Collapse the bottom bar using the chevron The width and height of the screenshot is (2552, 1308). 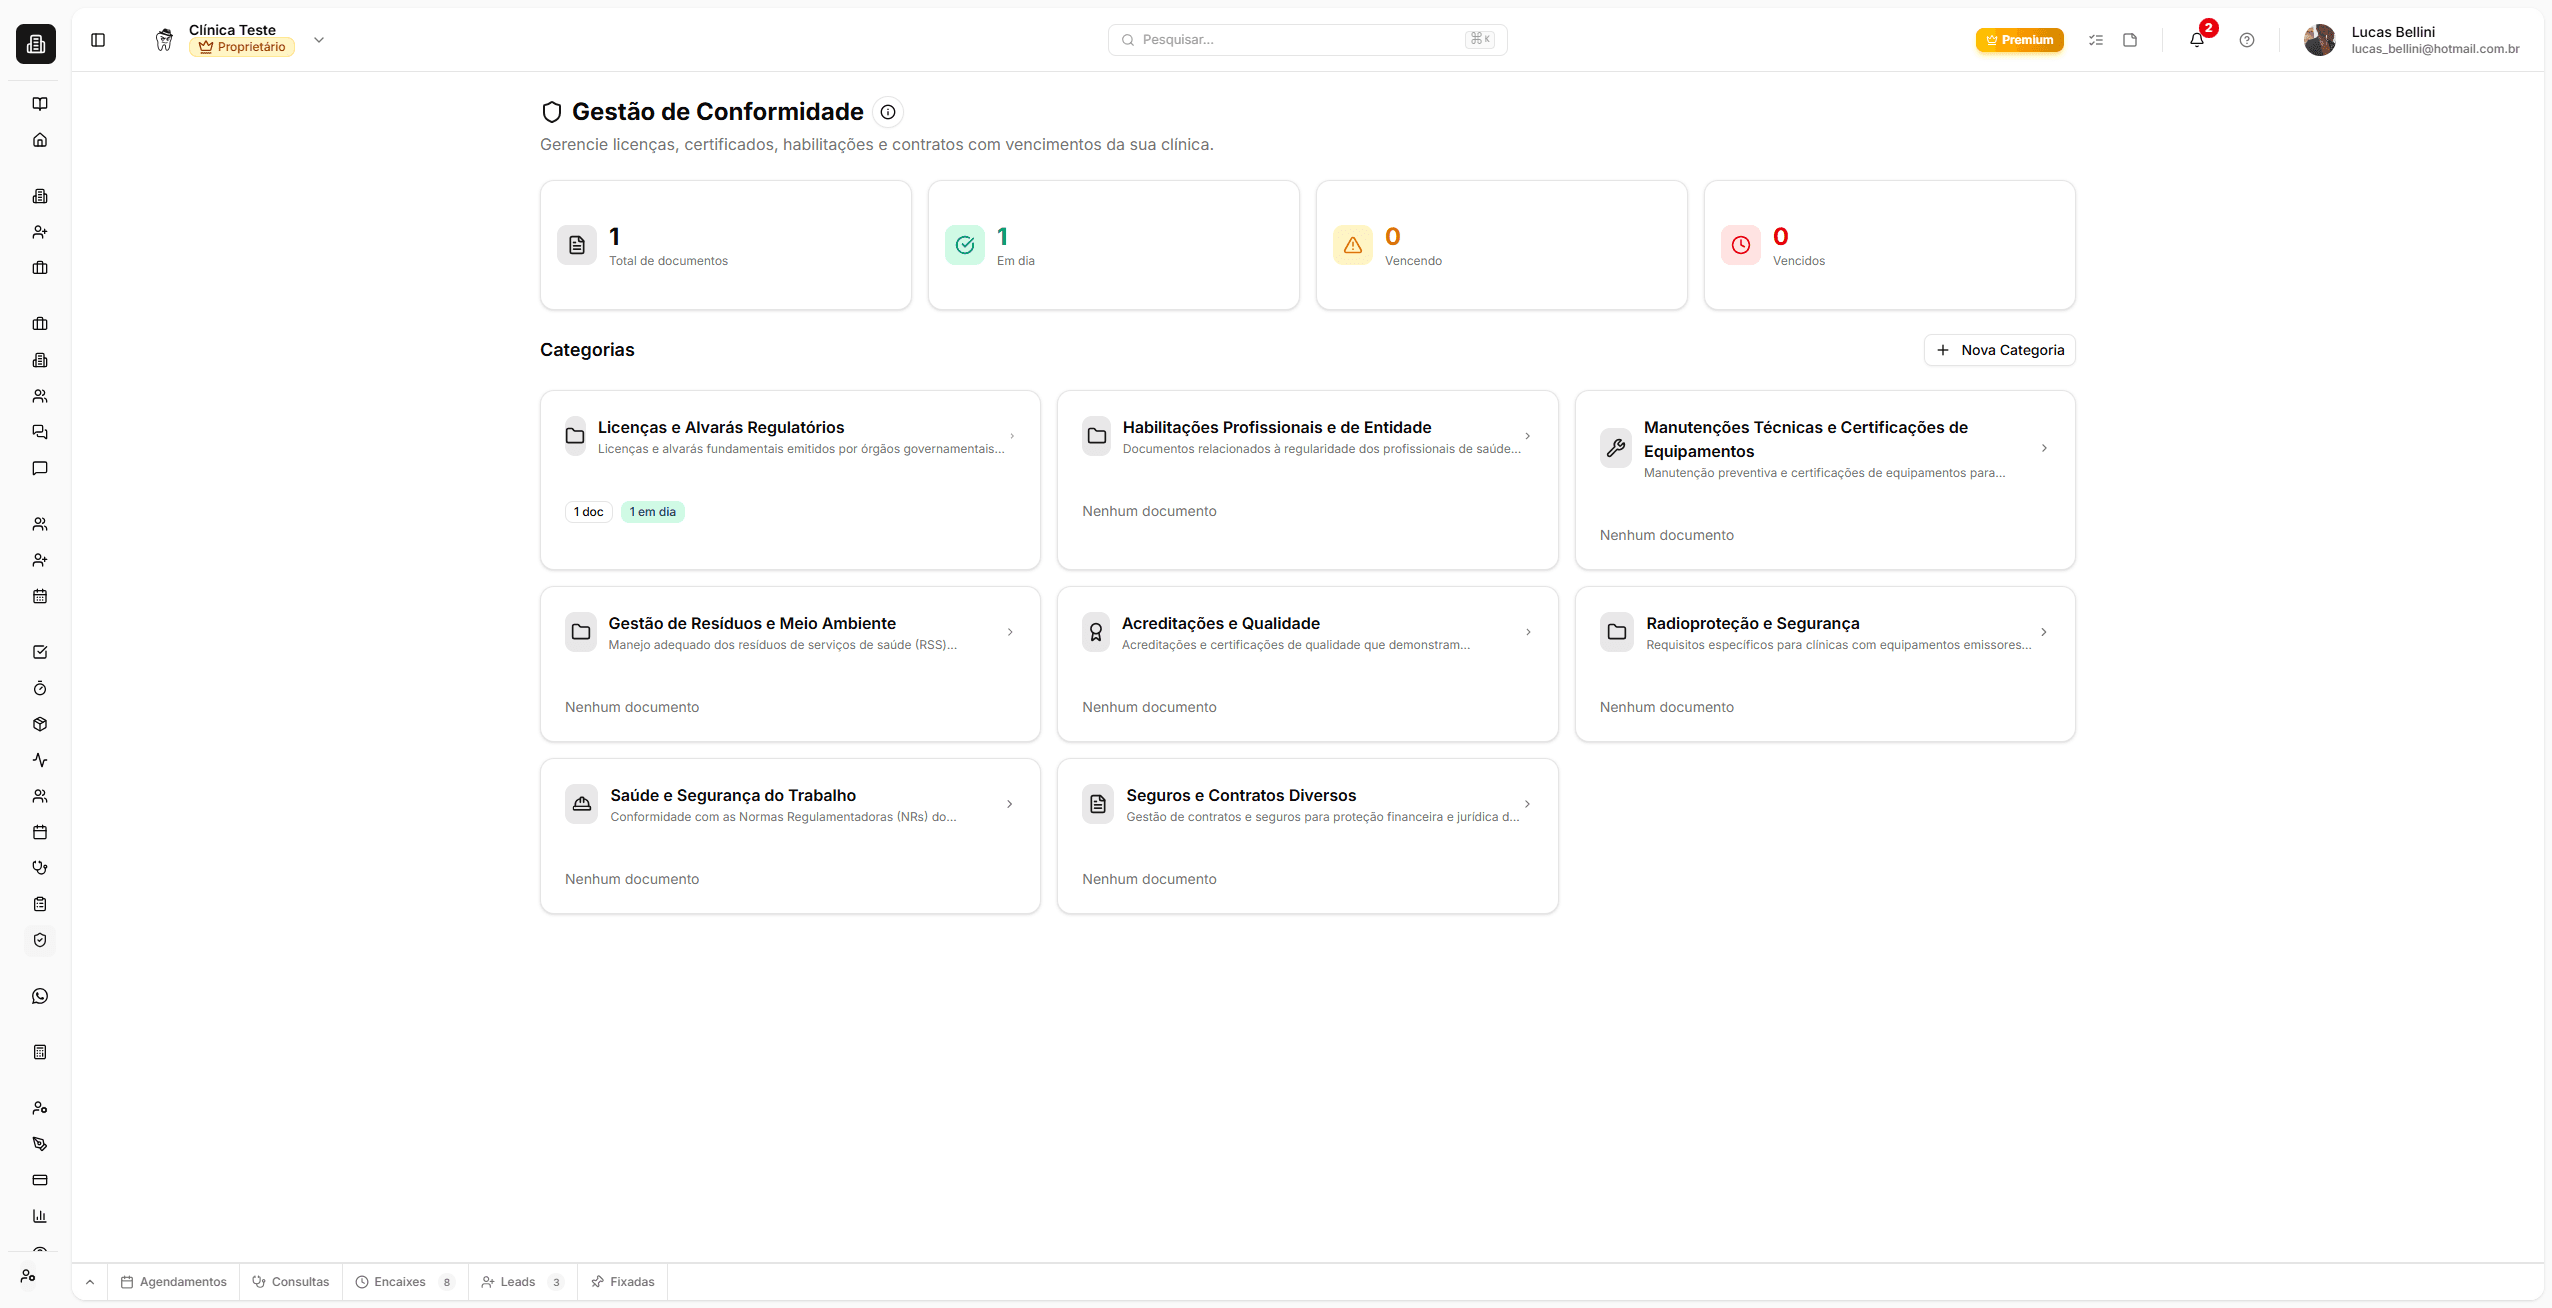88,1281
